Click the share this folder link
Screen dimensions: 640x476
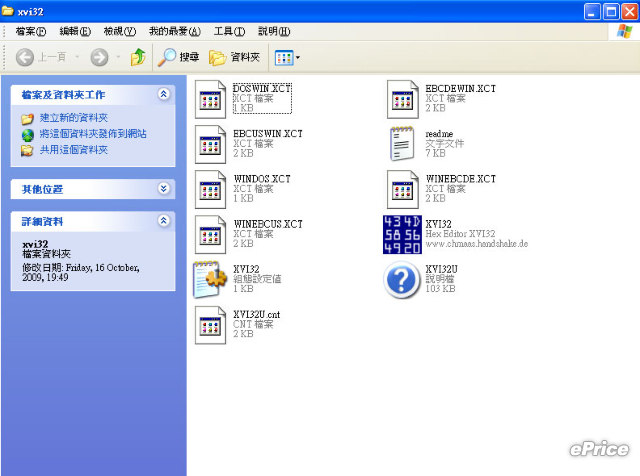pos(73,150)
